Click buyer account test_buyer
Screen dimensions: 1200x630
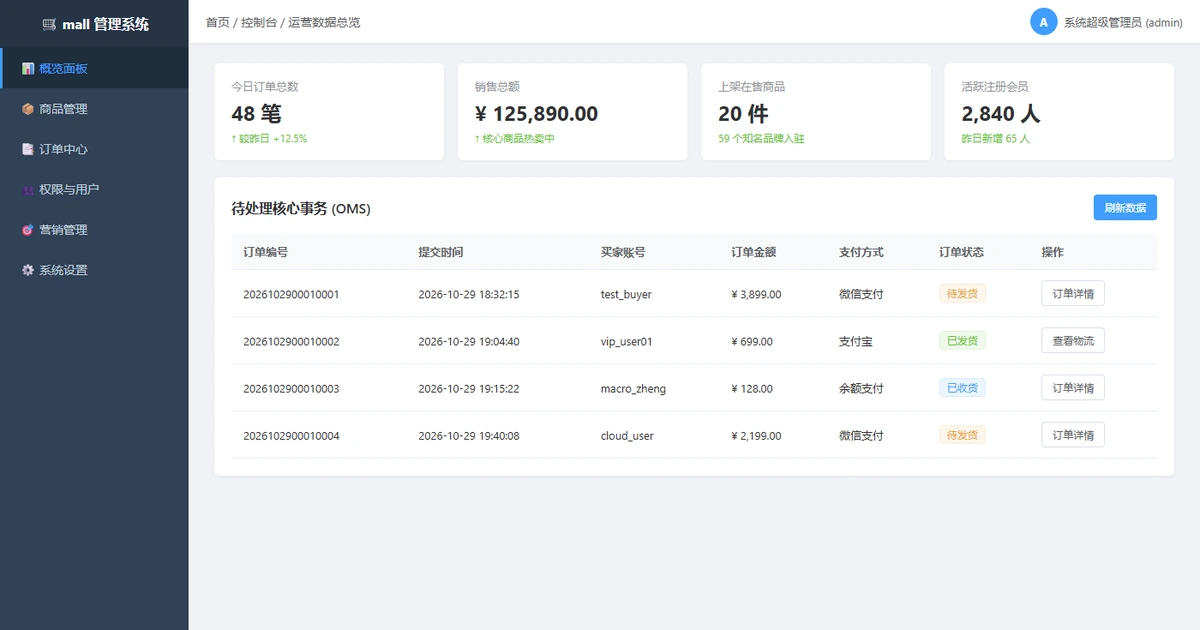click(626, 295)
